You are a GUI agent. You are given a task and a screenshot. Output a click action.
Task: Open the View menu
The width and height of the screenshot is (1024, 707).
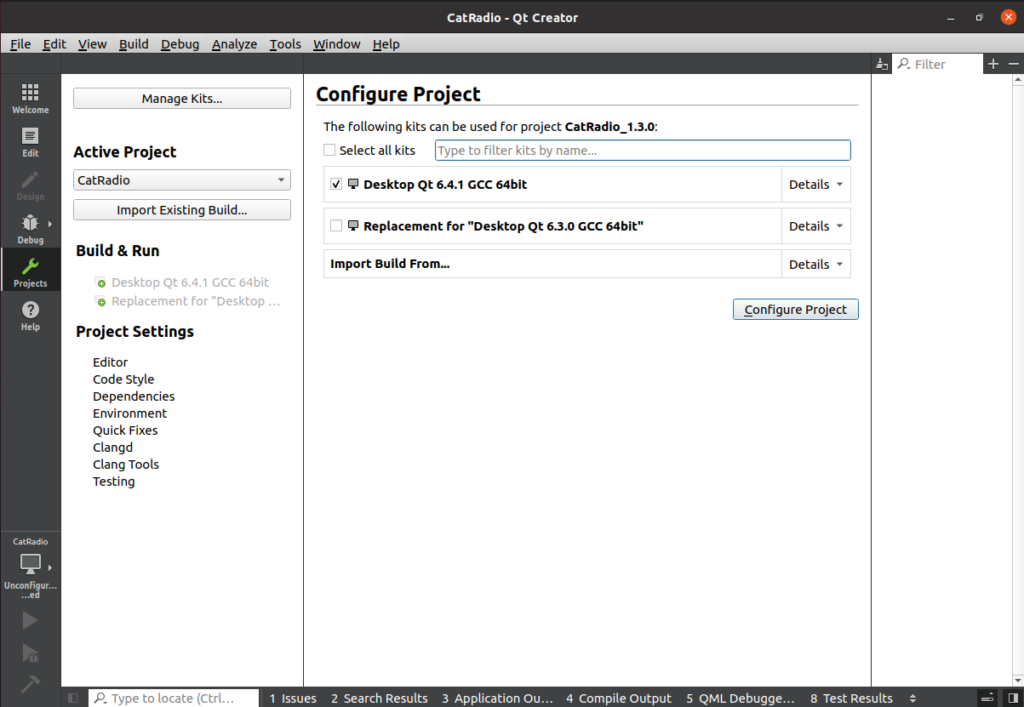point(92,44)
